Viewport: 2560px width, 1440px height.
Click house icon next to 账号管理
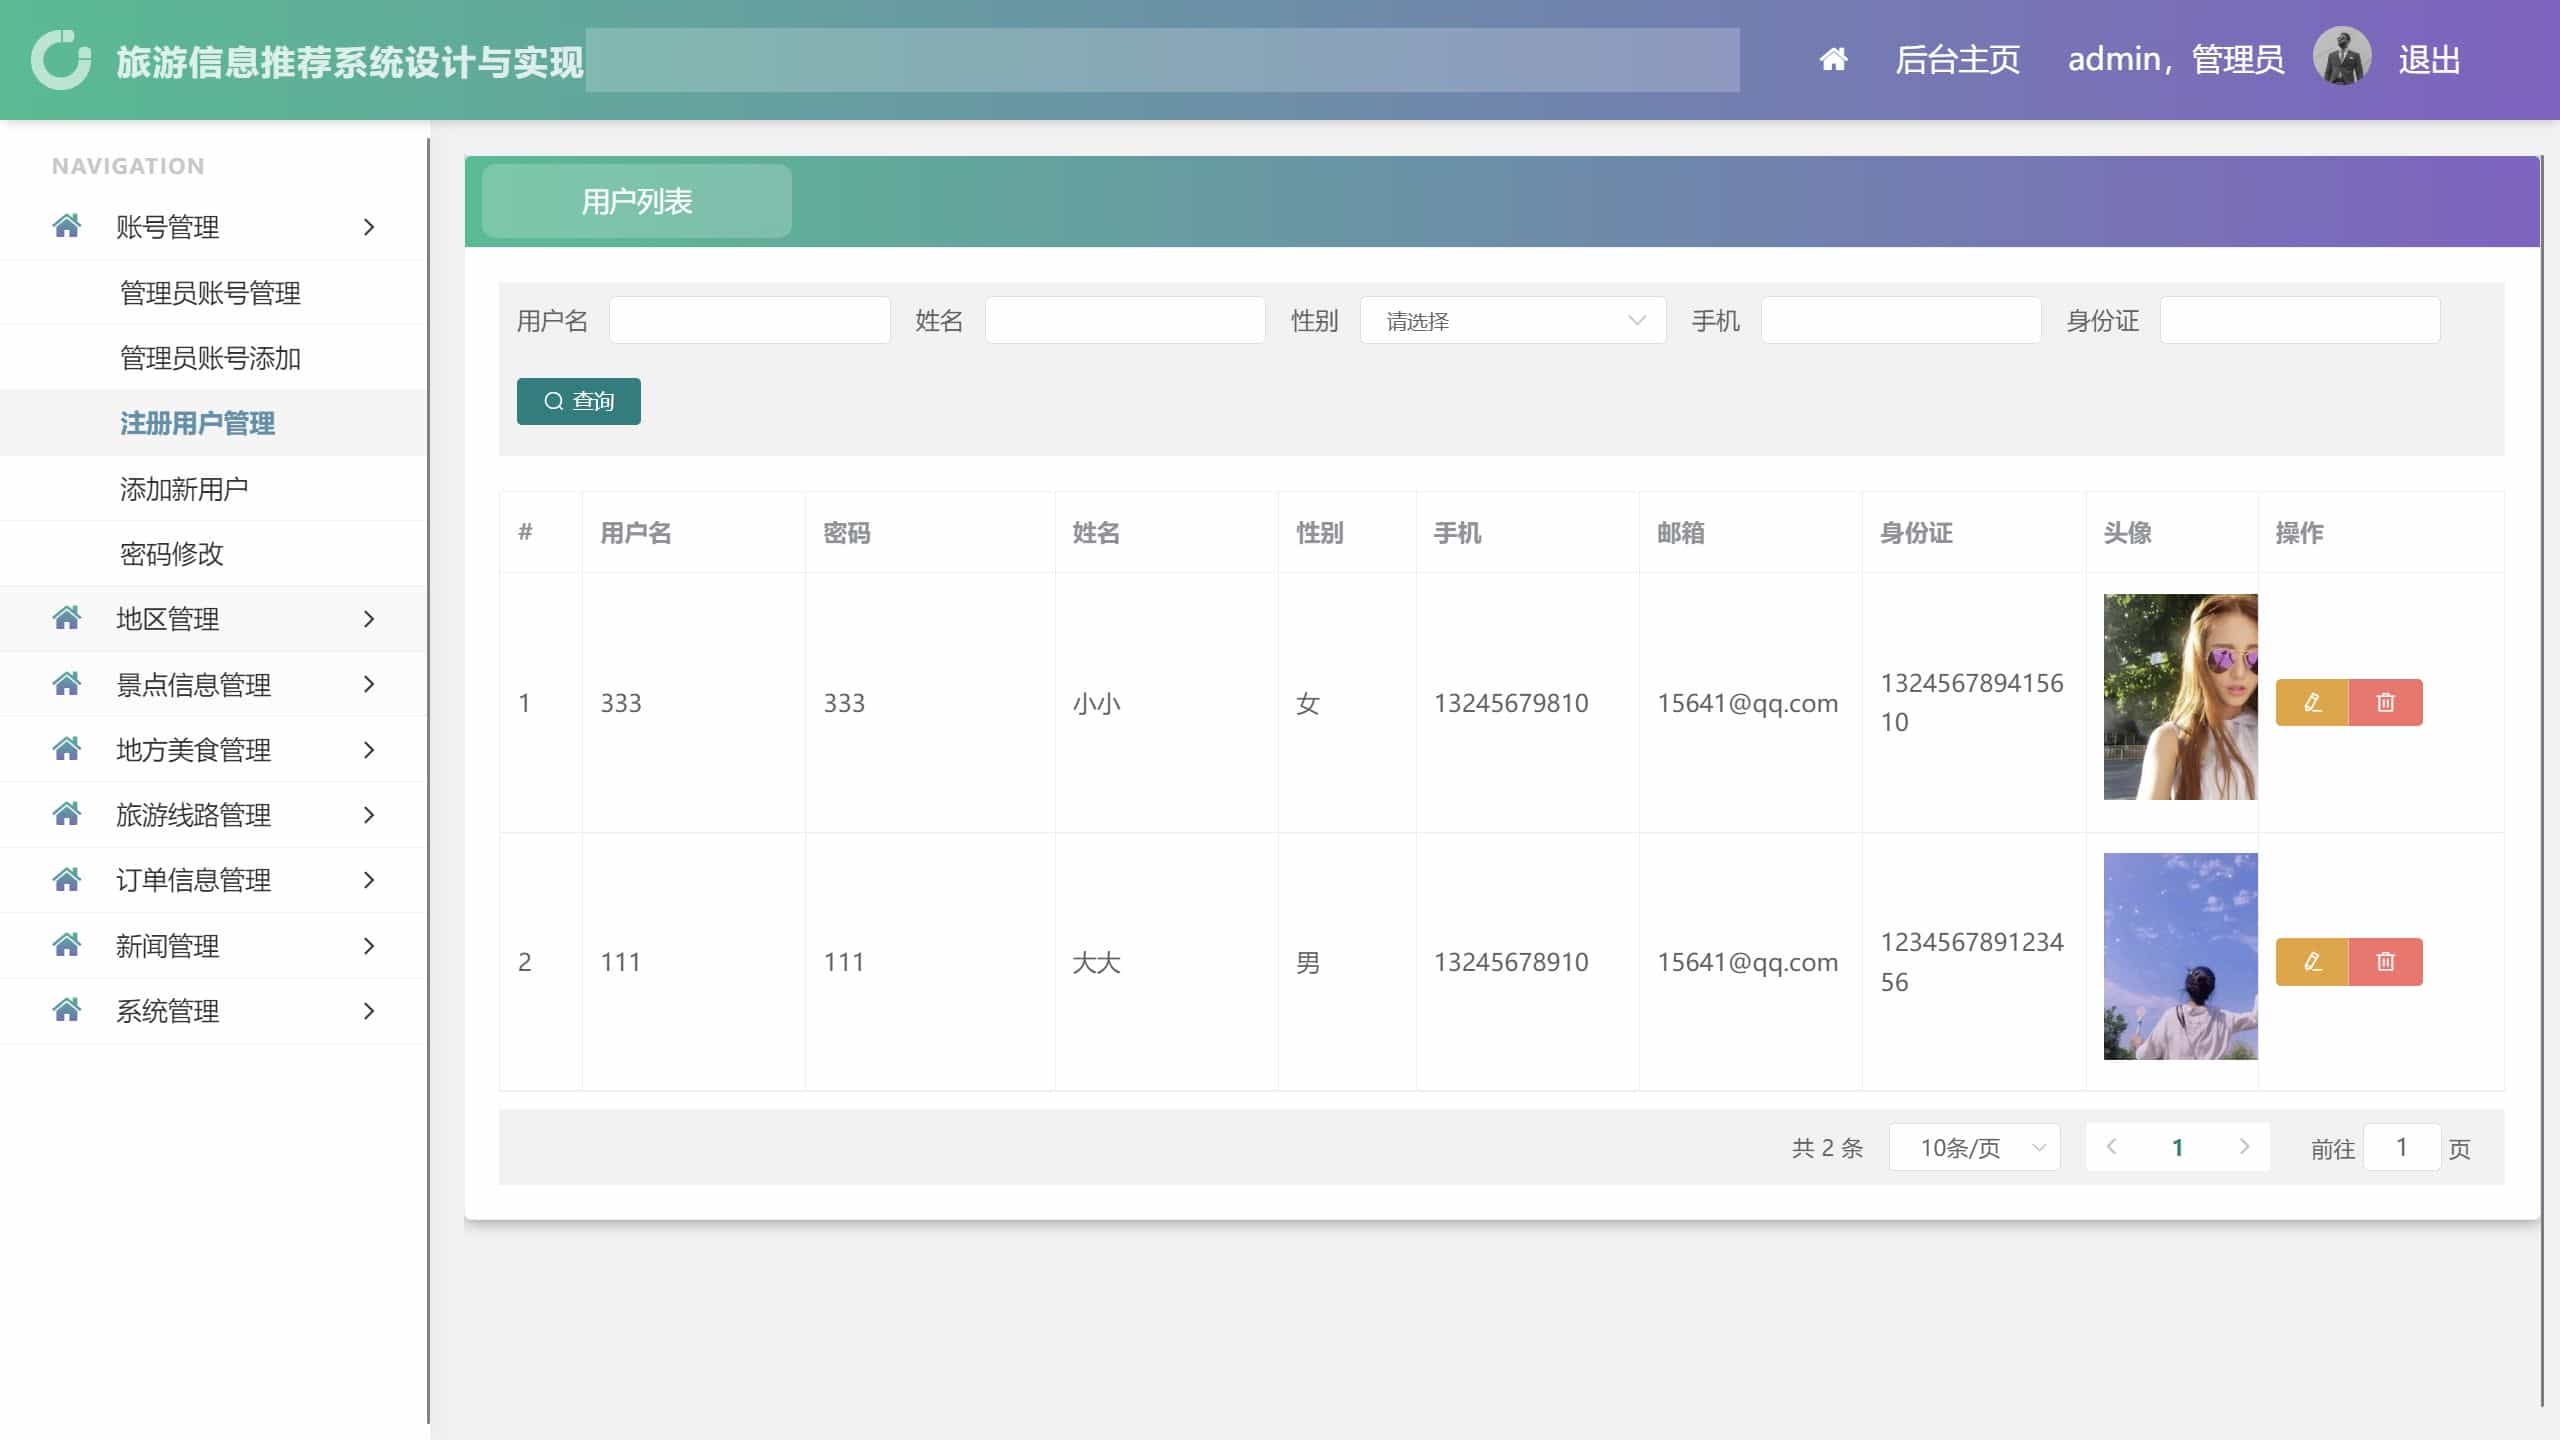[x=67, y=226]
